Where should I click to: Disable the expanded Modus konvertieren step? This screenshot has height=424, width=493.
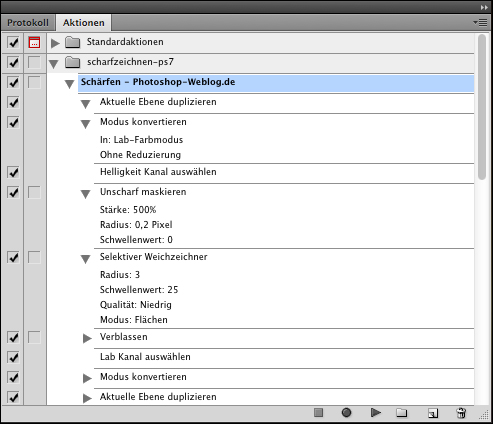pos(13,122)
